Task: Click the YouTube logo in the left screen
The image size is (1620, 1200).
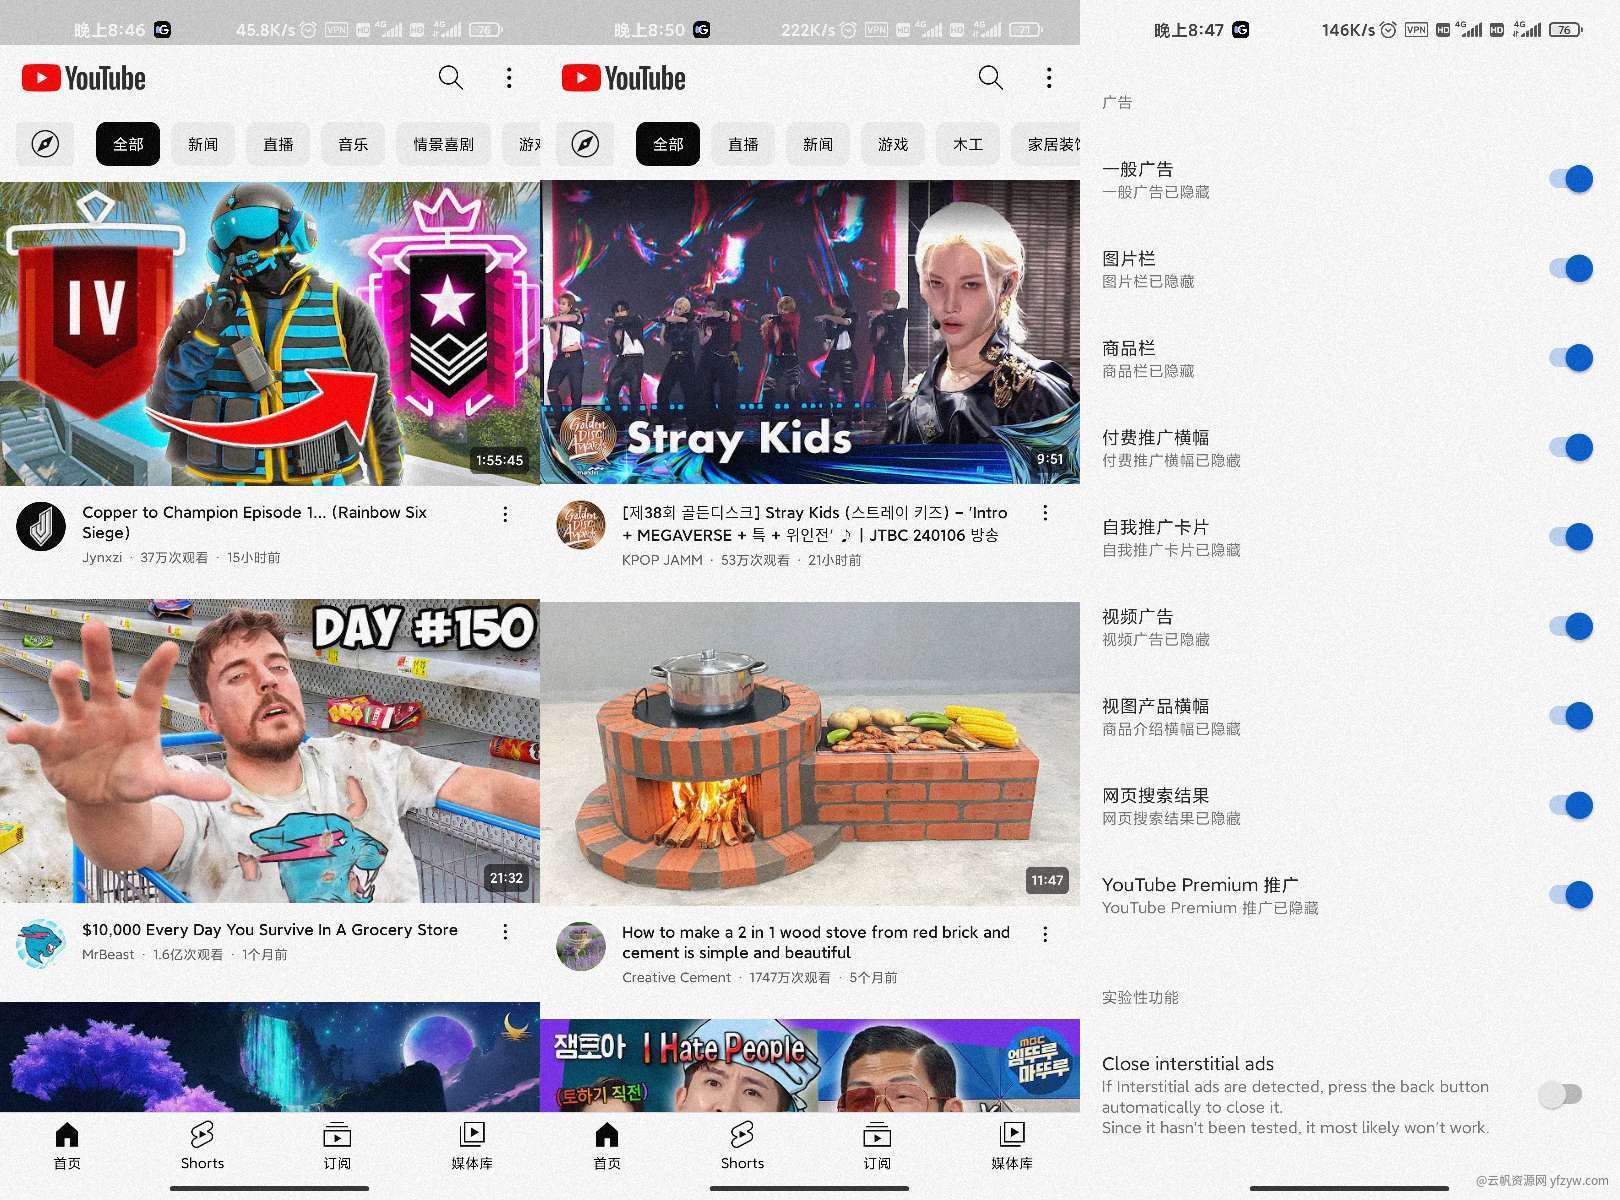Action: click(x=84, y=78)
